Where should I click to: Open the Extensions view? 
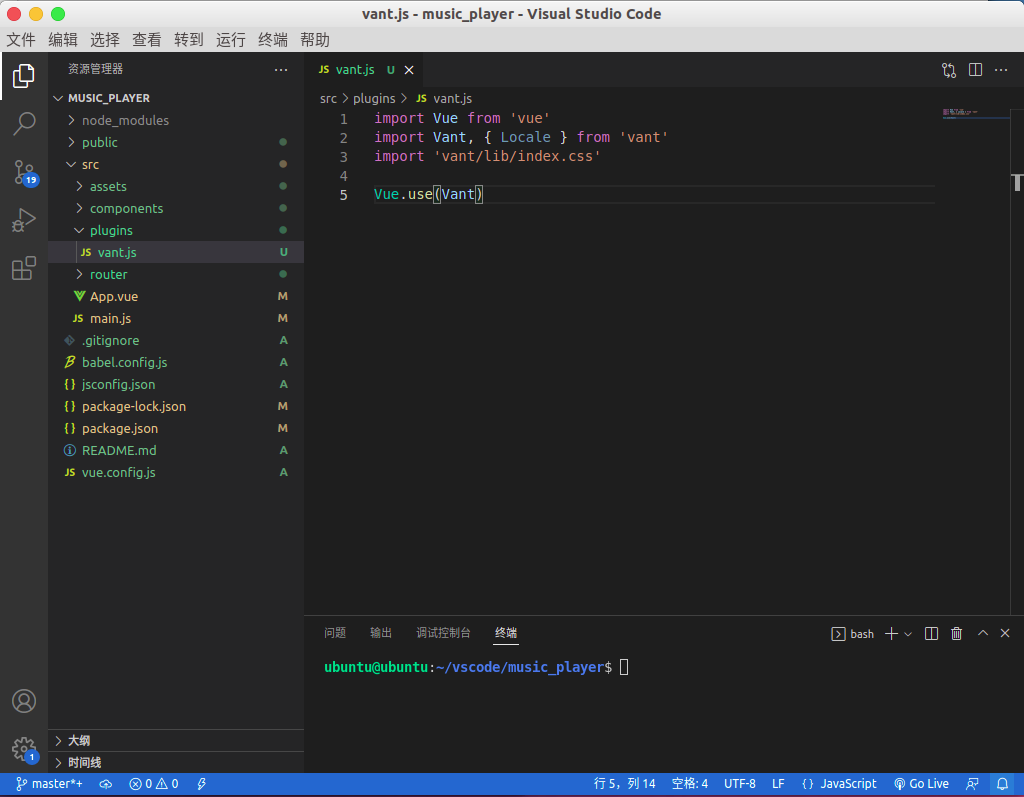click(x=24, y=268)
